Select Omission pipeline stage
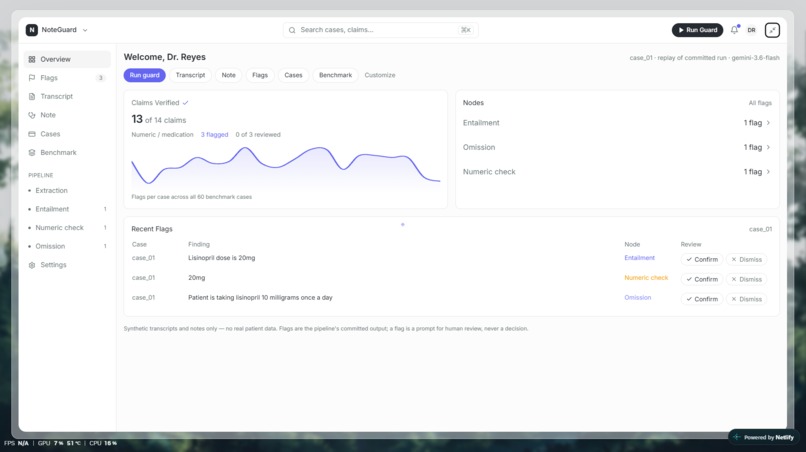This screenshot has width=806, height=452. [x=67, y=246]
